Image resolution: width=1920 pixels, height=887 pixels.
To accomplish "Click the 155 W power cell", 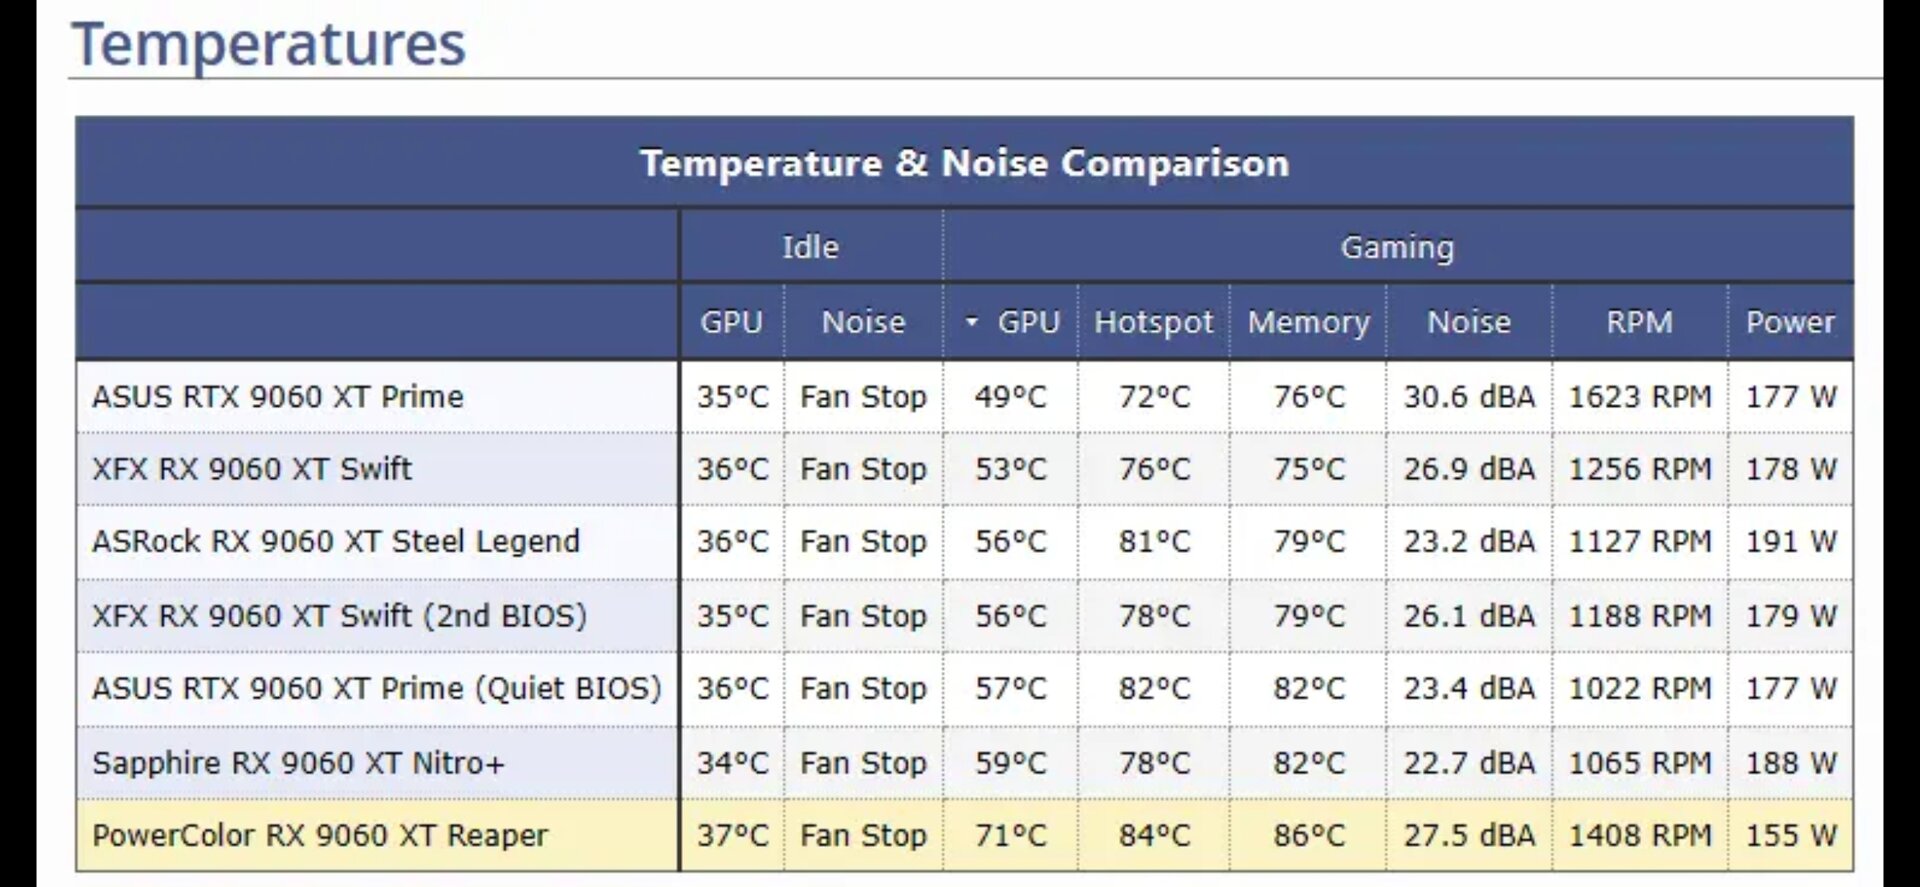I will 1790,836.
